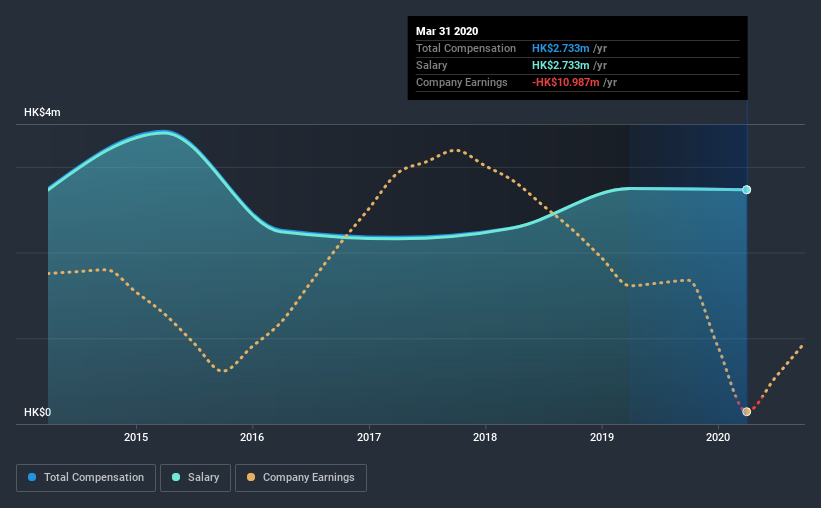Click the orange earnings data point at 2020
Image resolution: width=821 pixels, height=508 pixels.
tap(747, 412)
